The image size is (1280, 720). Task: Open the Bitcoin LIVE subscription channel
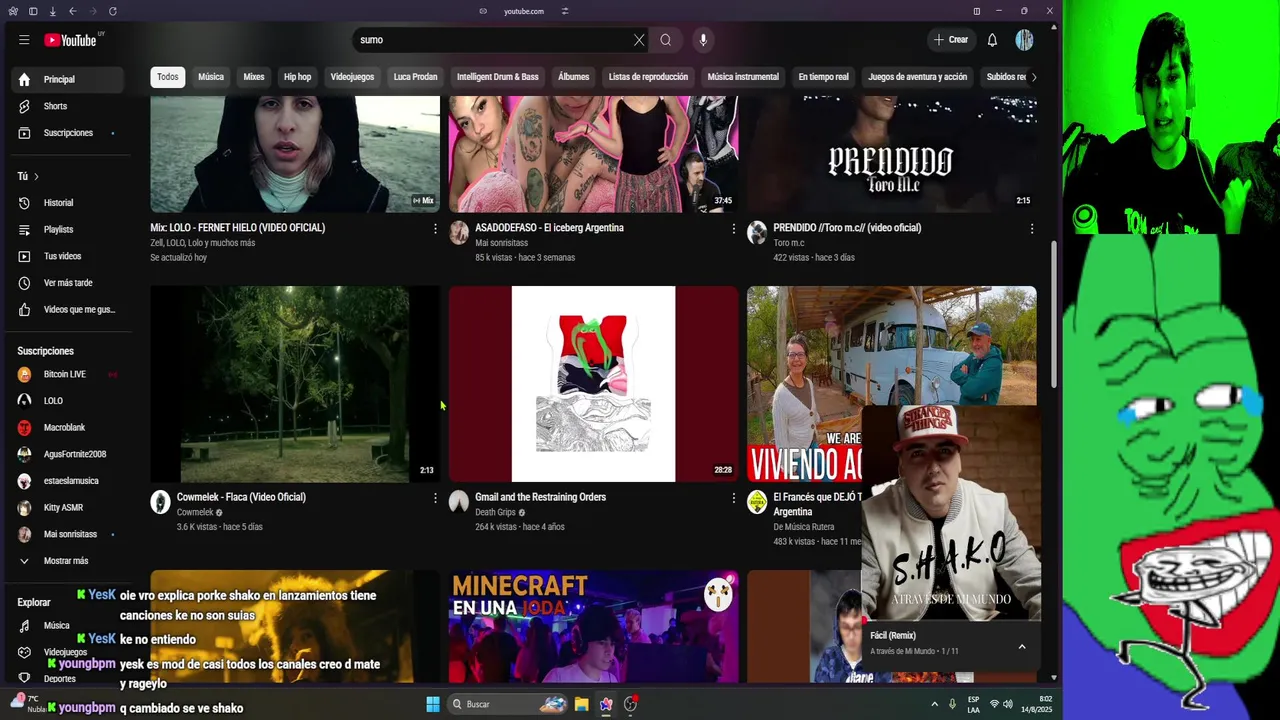click(x=67, y=374)
